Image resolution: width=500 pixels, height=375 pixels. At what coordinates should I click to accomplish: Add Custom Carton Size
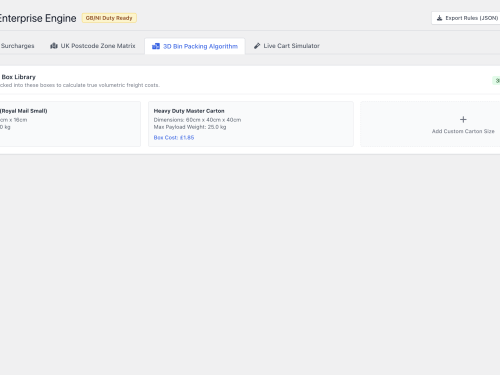430,124
